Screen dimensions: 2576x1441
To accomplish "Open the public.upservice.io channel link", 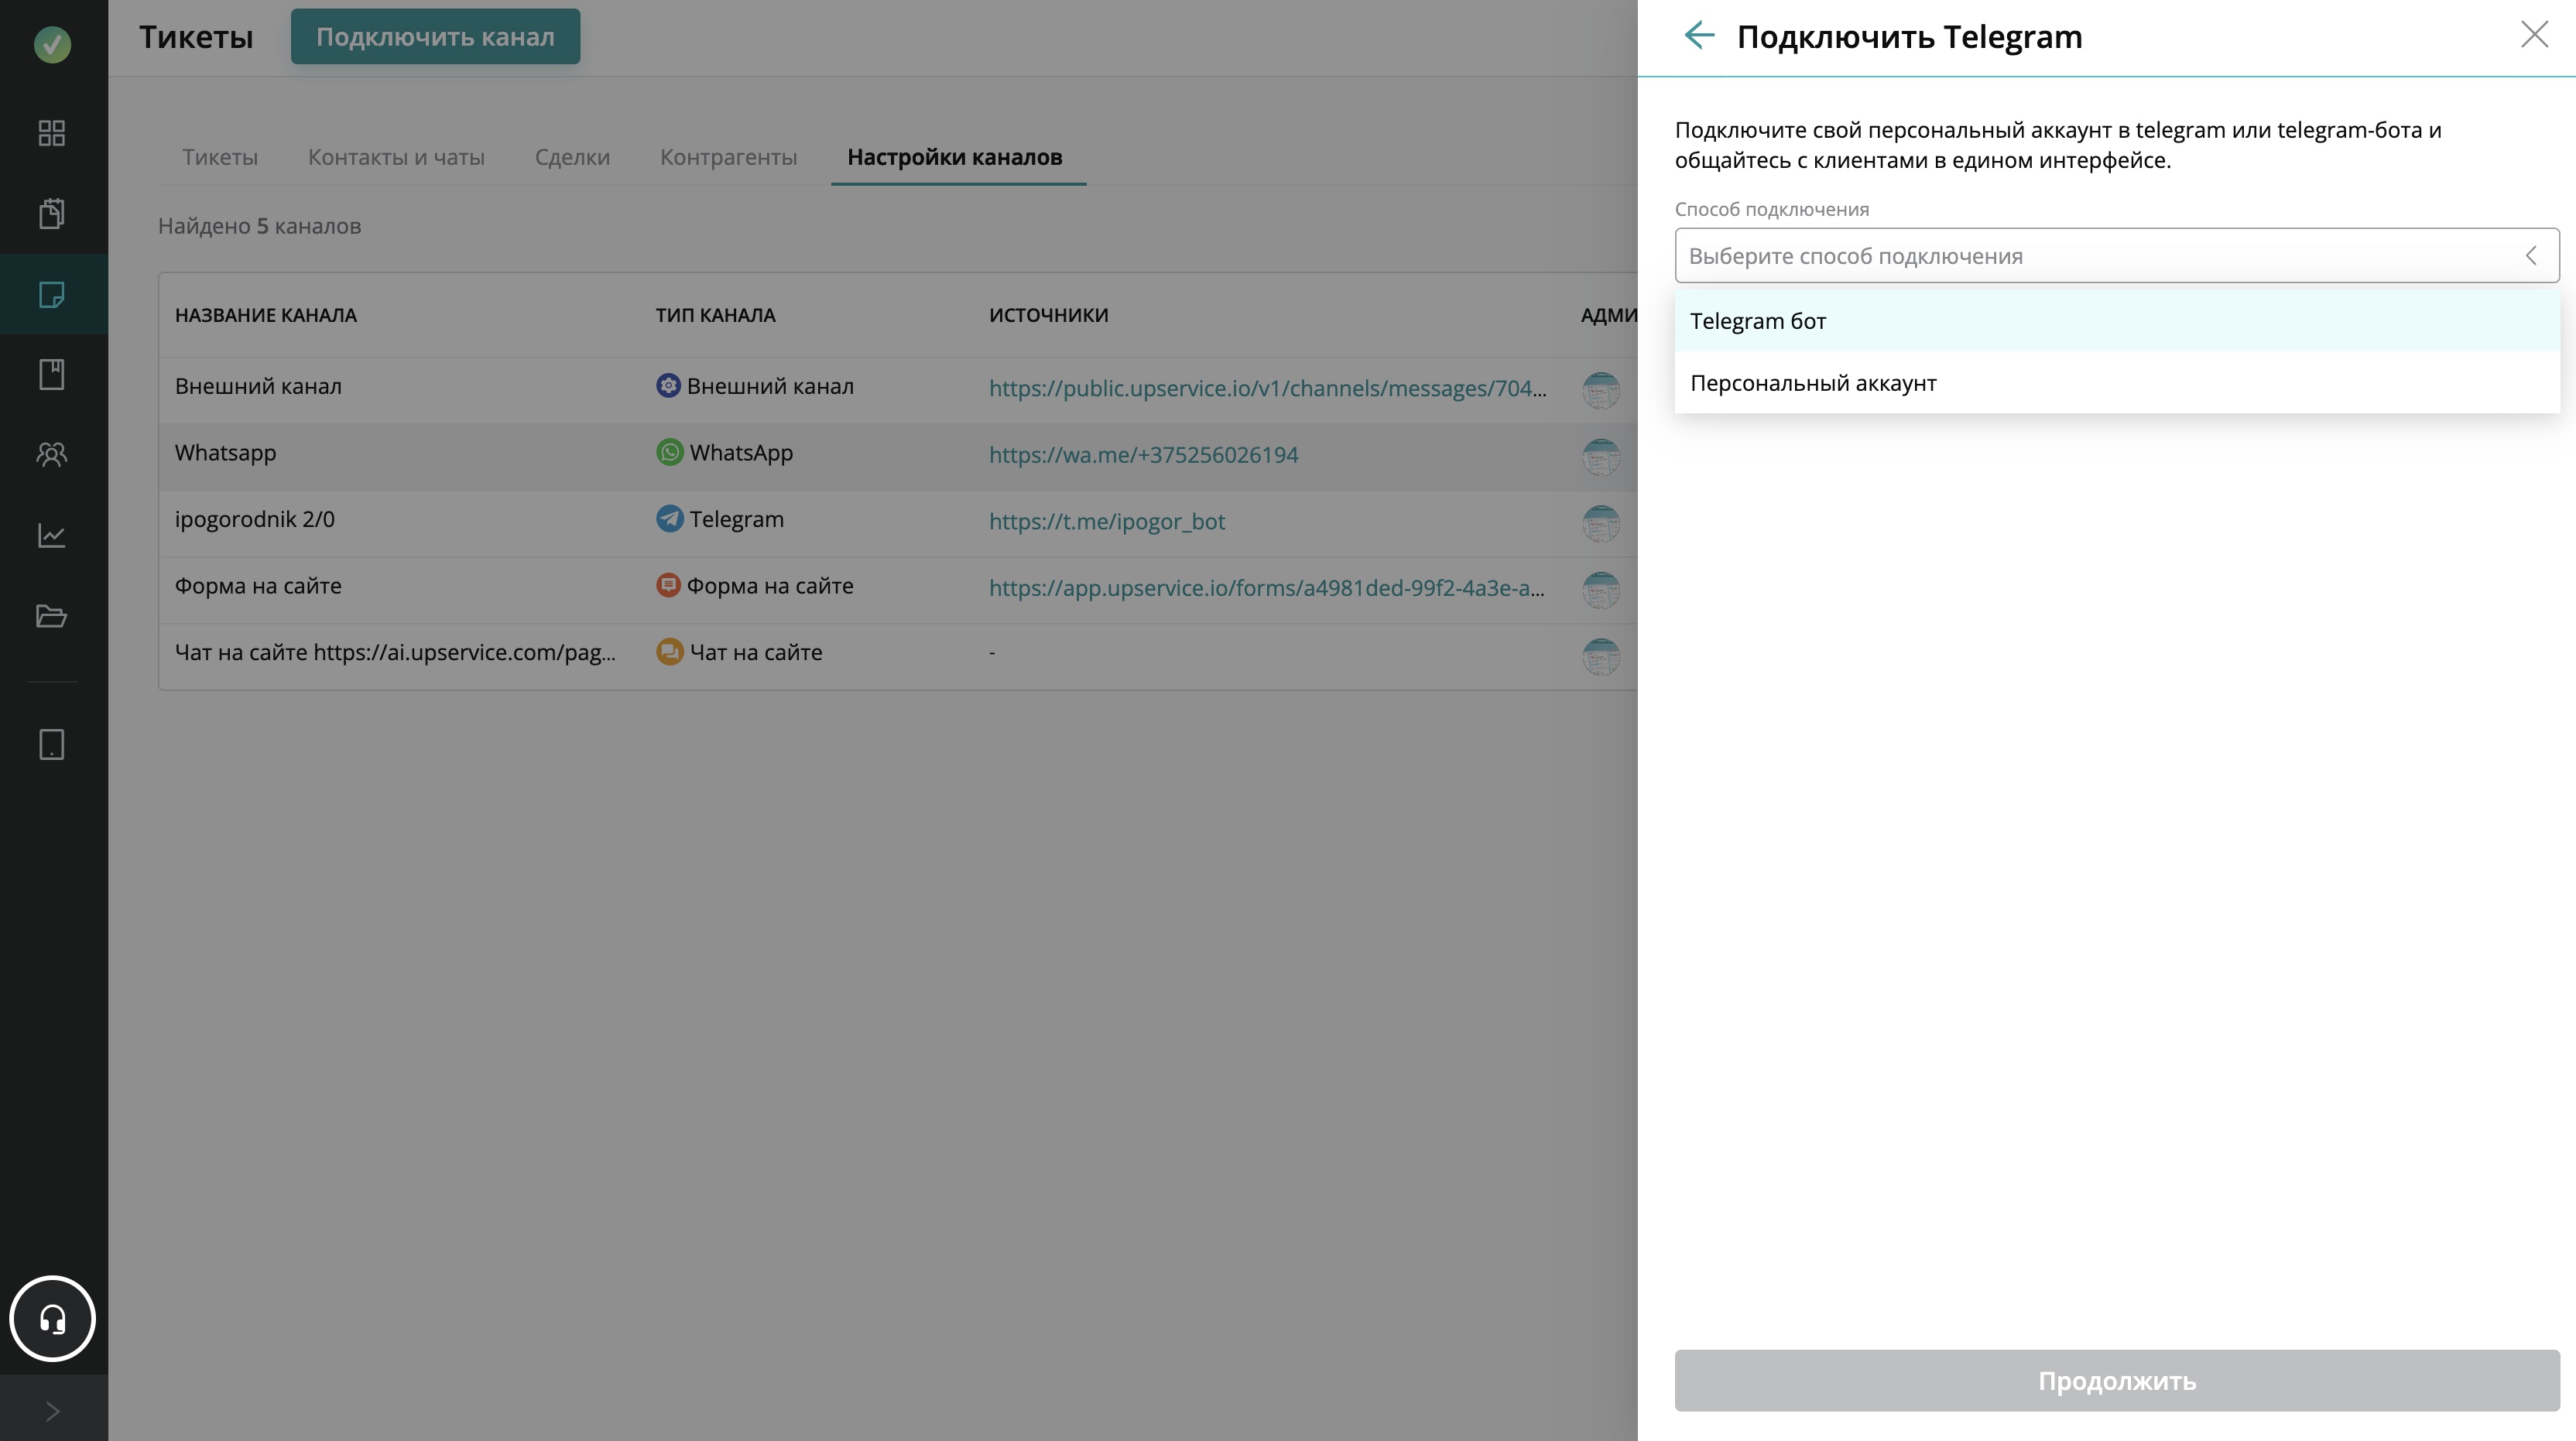I will (1268, 388).
